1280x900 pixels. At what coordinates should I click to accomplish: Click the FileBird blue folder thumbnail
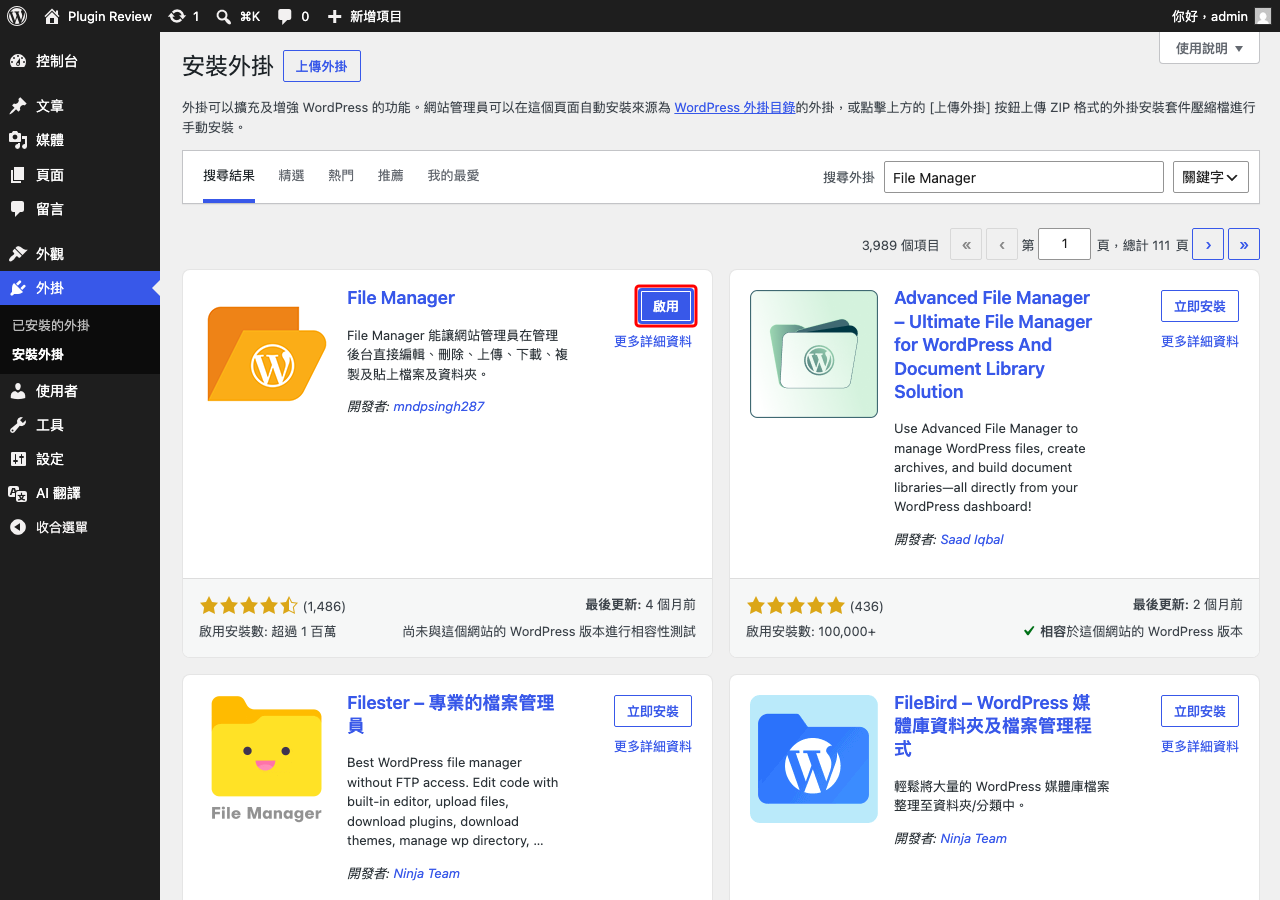pyautogui.click(x=814, y=759)
